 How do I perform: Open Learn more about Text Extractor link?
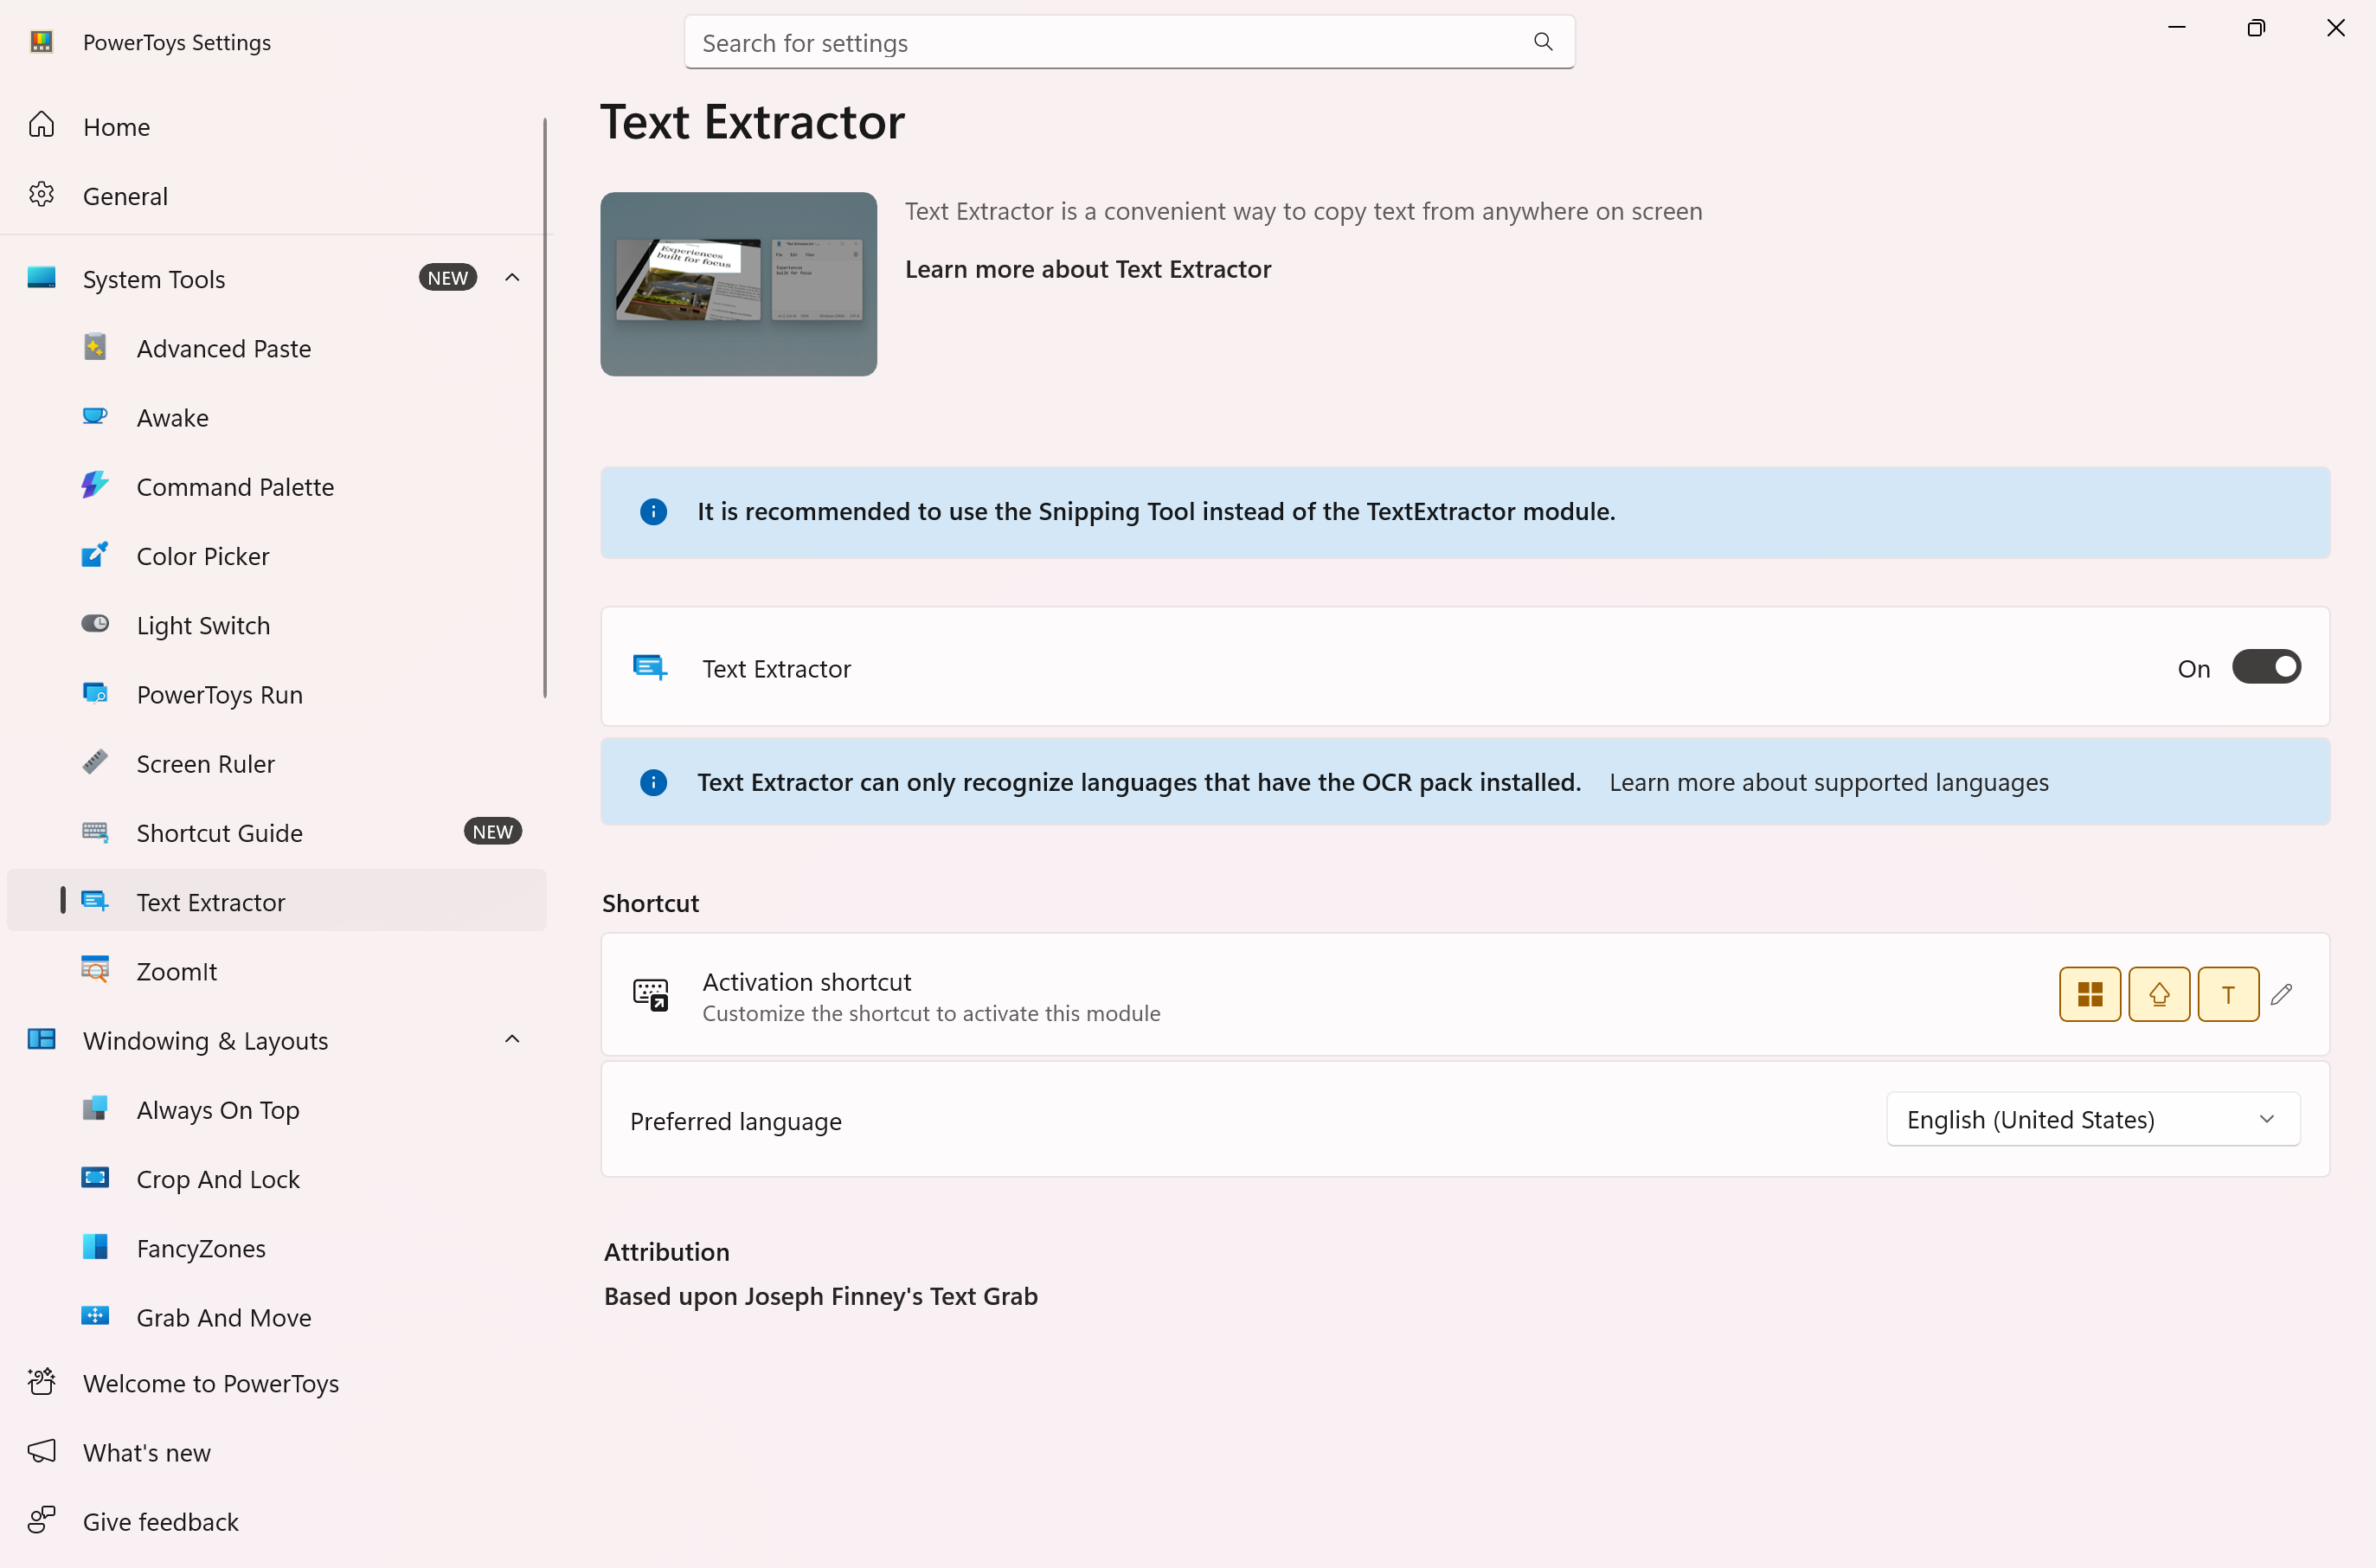(1088, 269)
